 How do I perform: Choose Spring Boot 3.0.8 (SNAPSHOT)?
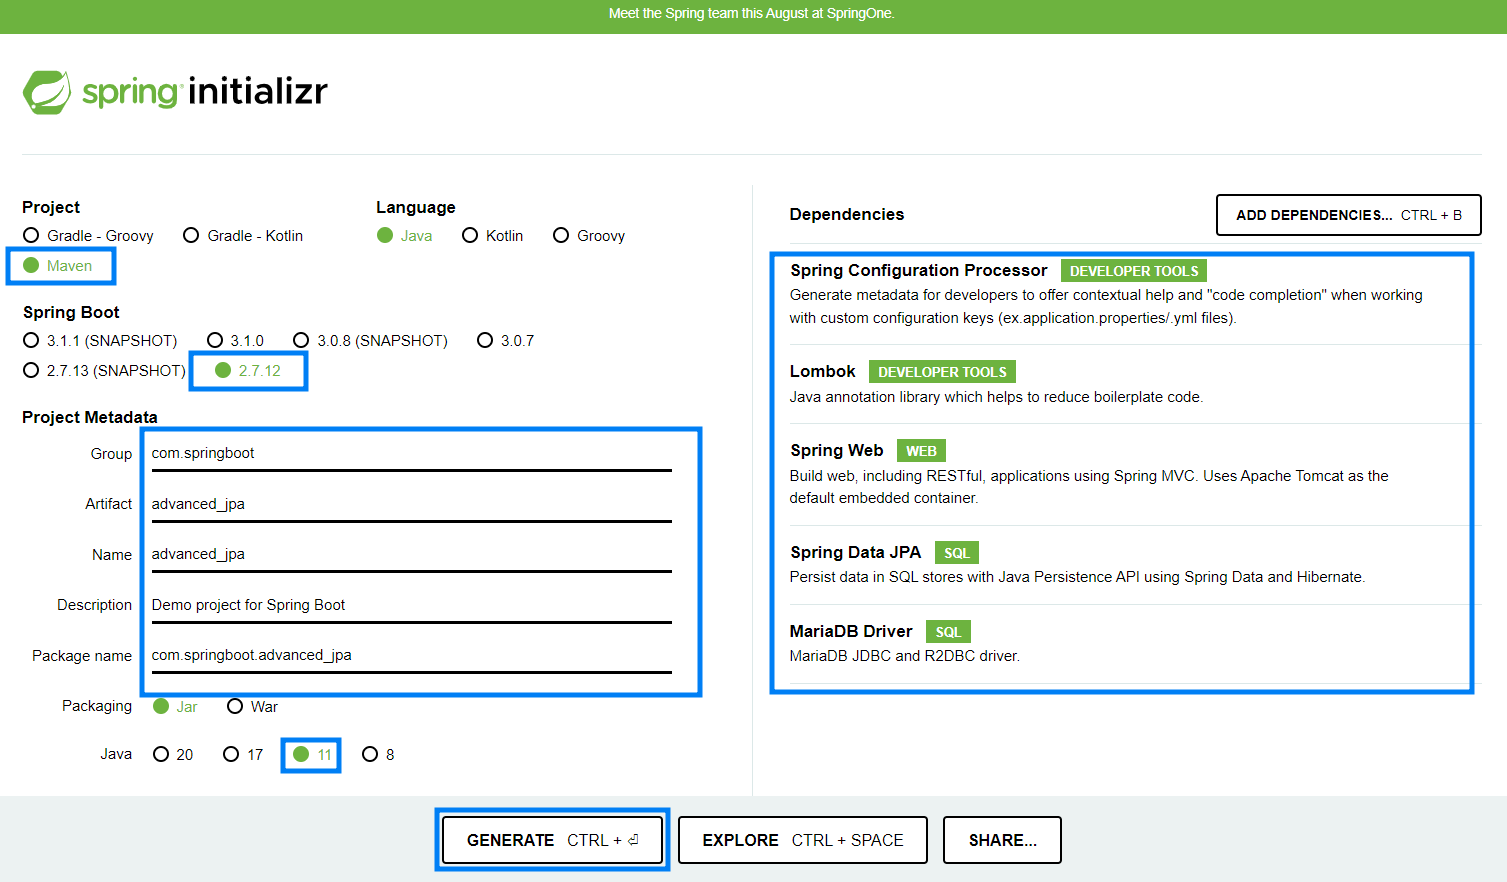[371, 341]
